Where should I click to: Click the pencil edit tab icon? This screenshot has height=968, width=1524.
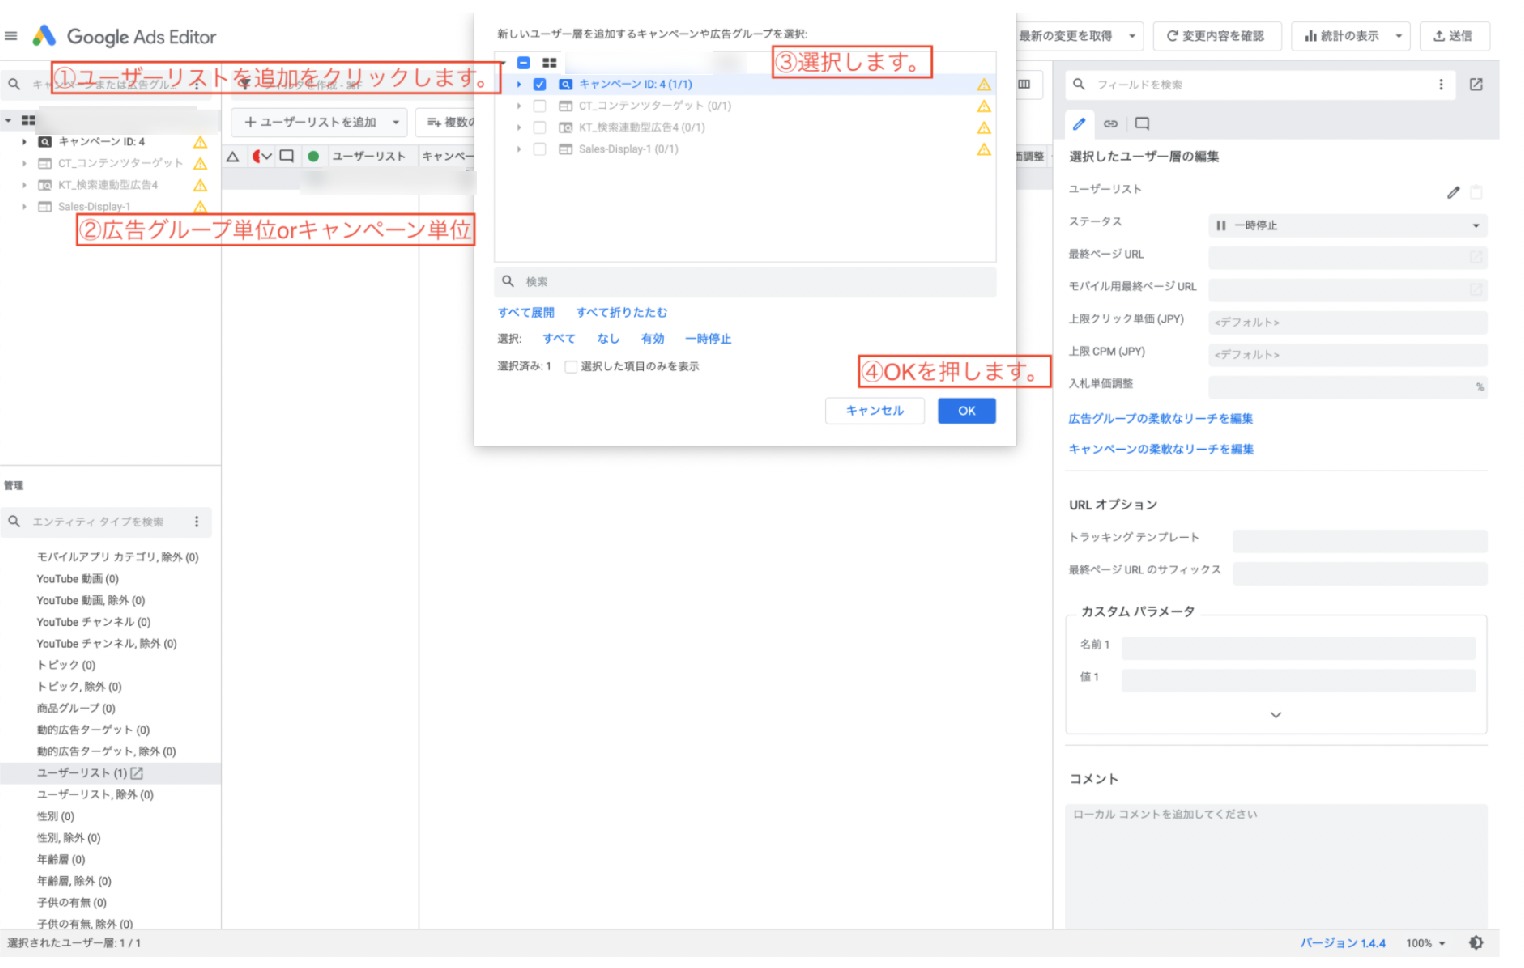[x=1079, y=124]
